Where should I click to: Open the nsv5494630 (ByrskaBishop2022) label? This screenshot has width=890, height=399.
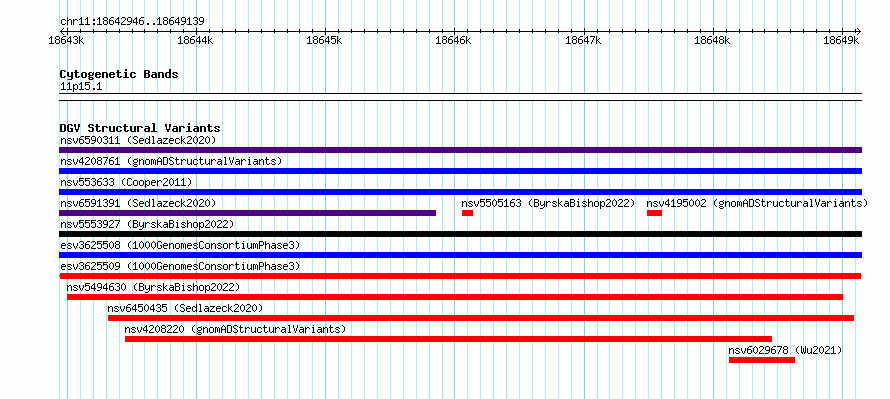153,287
